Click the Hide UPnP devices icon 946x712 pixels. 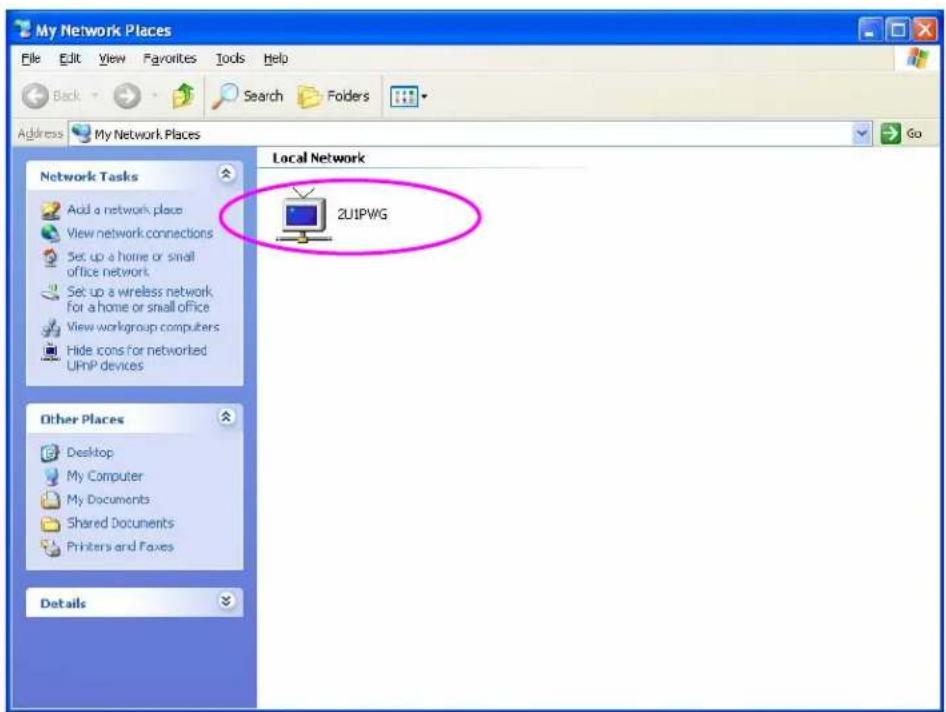pos(51,351)
